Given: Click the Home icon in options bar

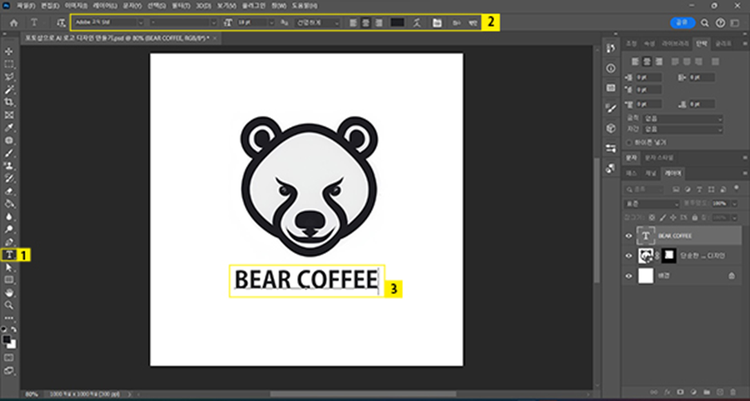Looking at the screenshot, I should pyautogui.click(x=14, y=21).
